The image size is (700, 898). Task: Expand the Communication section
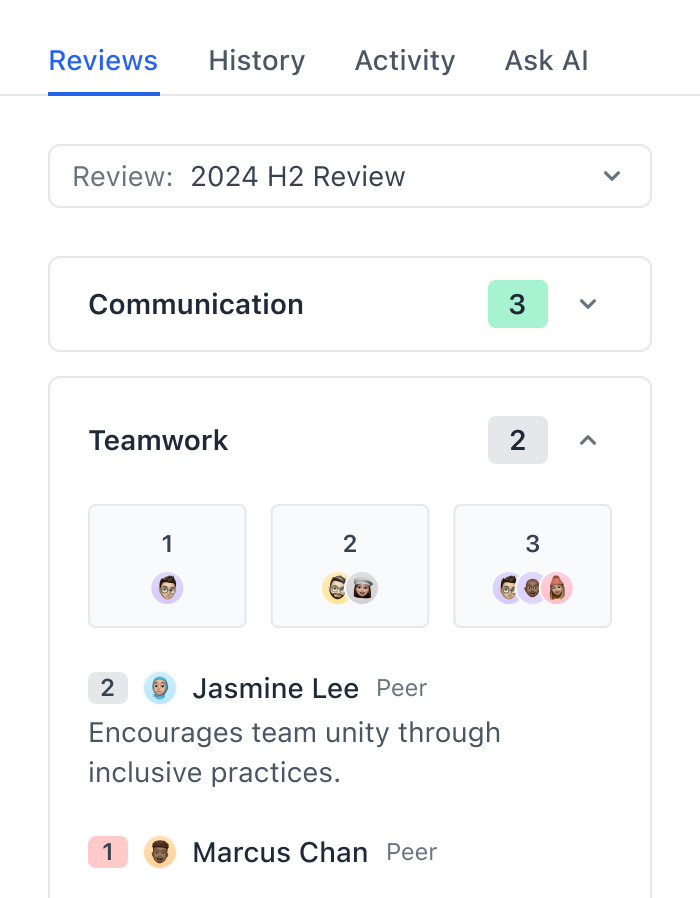588,304
